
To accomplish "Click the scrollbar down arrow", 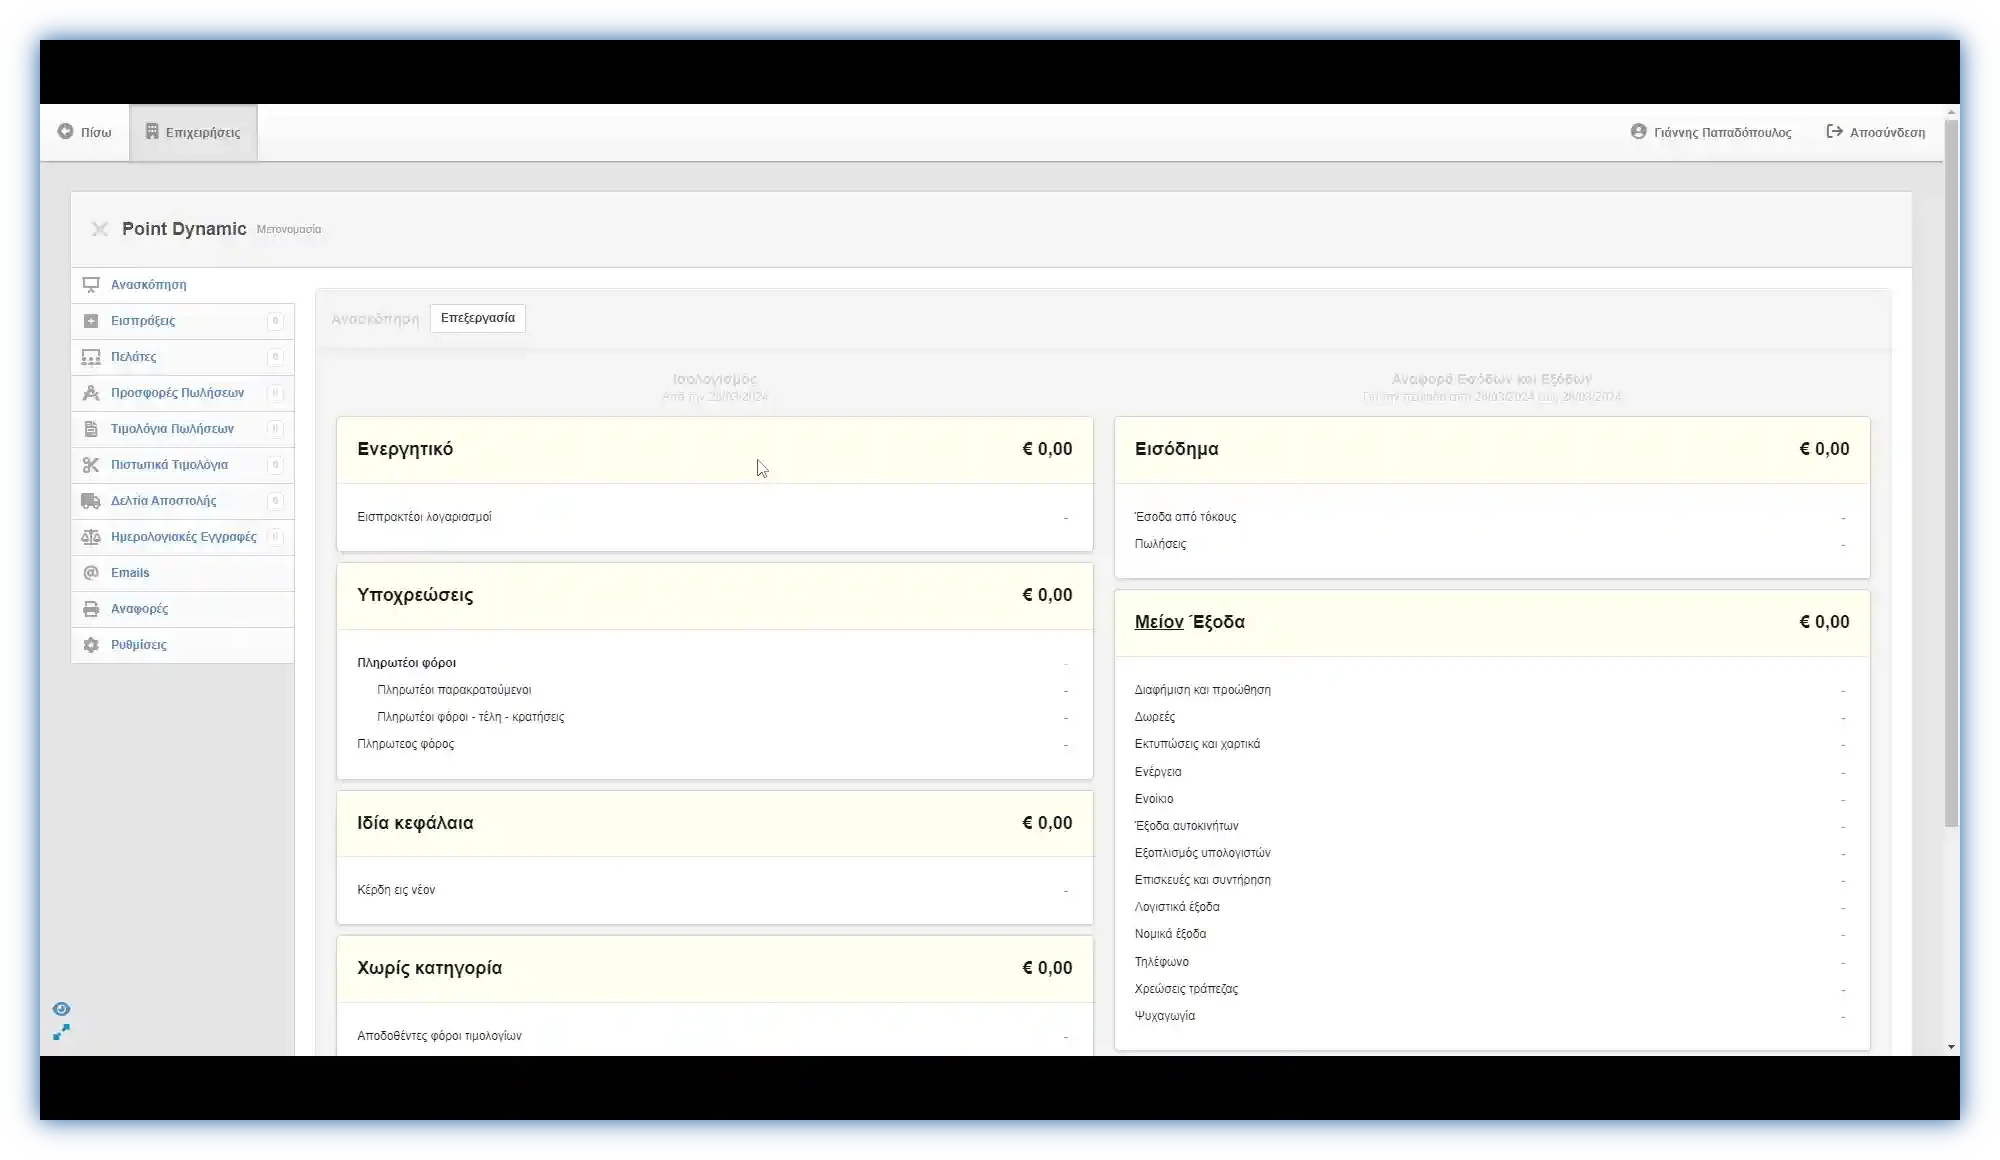I will (x=1951, y=1047).
